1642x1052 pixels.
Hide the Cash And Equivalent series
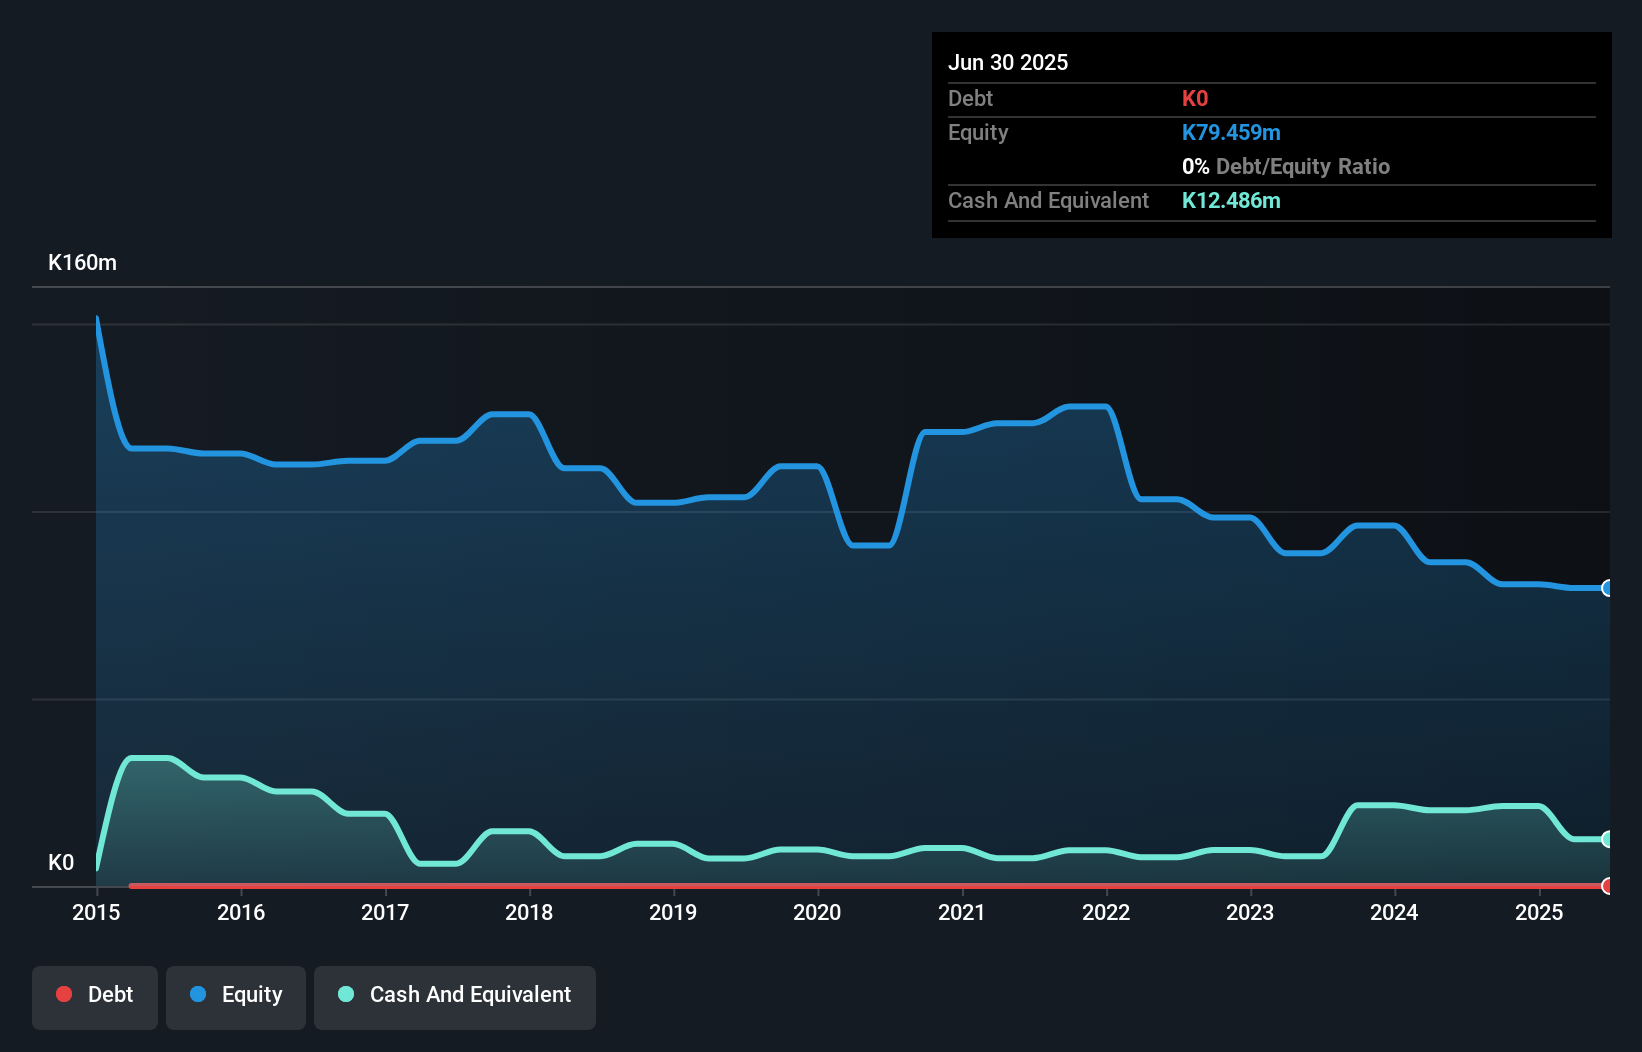(455, 995)
